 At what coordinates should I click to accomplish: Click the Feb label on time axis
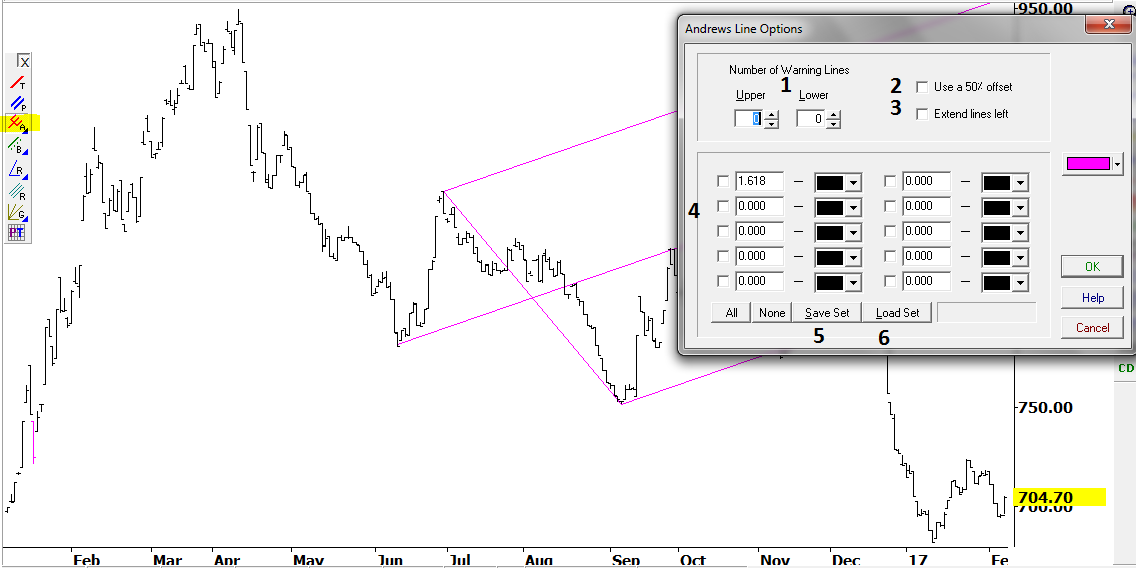(85, 560)
